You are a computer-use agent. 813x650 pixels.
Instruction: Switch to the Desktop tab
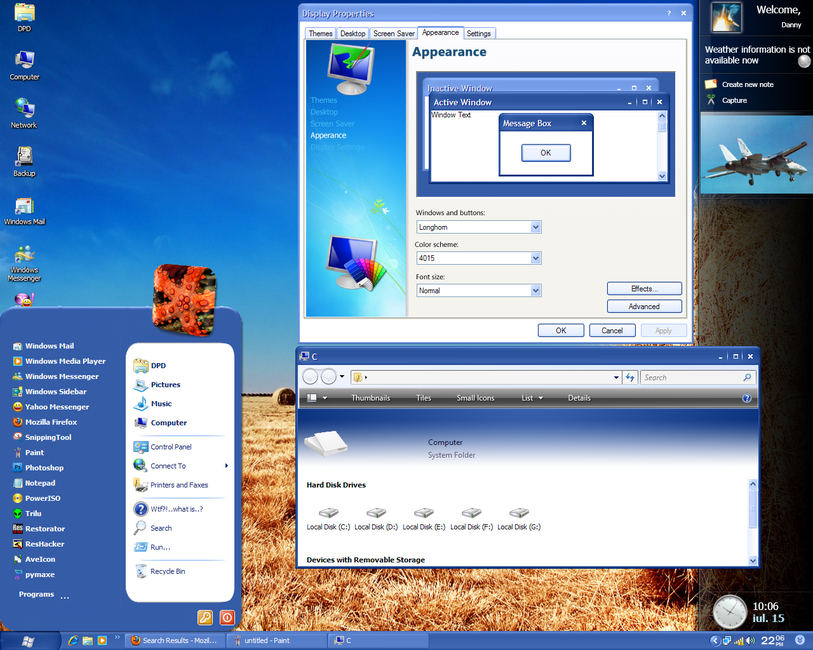(x=353, y=33)
